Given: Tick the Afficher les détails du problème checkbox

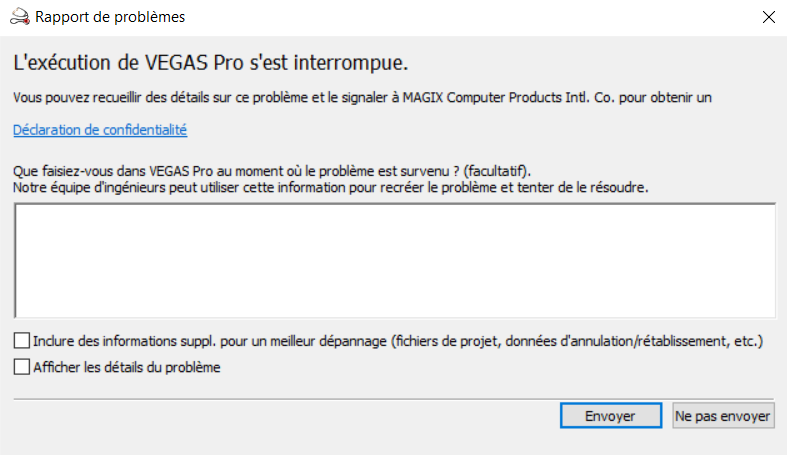Looking at the screenshot, I should point(22,367).
